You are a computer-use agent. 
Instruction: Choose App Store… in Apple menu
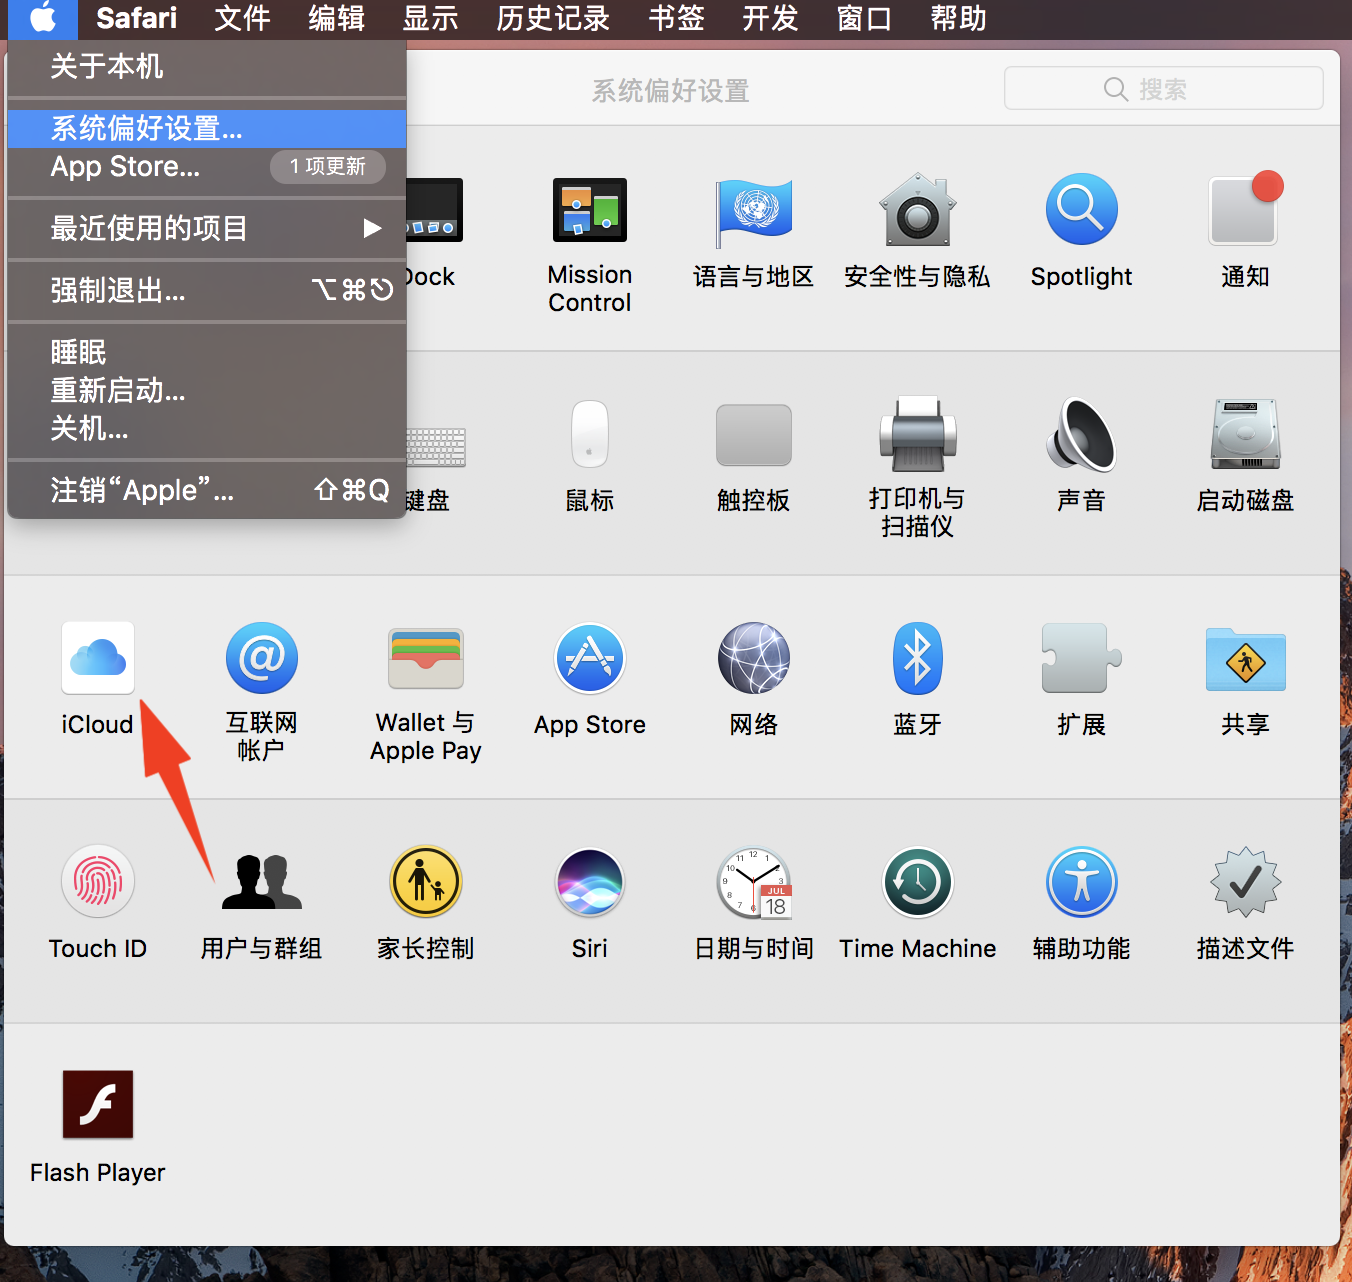coord(207,167)
